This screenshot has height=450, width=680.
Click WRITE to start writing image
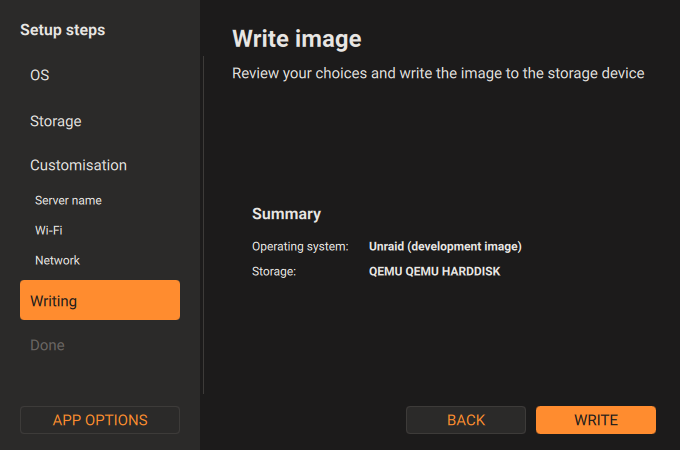[596, 420]
